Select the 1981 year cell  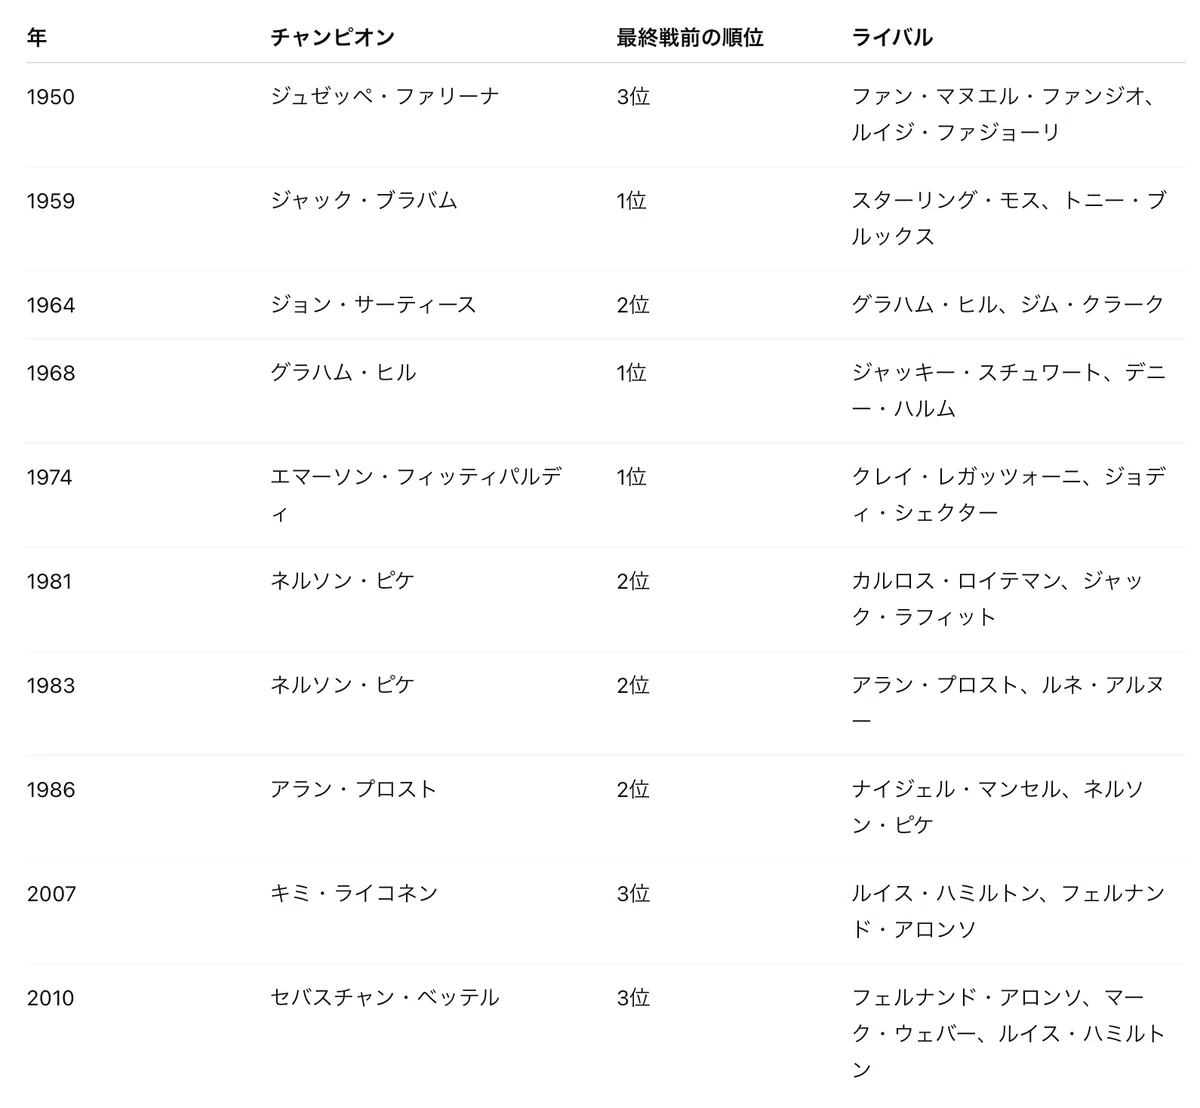tap(50, 581)
